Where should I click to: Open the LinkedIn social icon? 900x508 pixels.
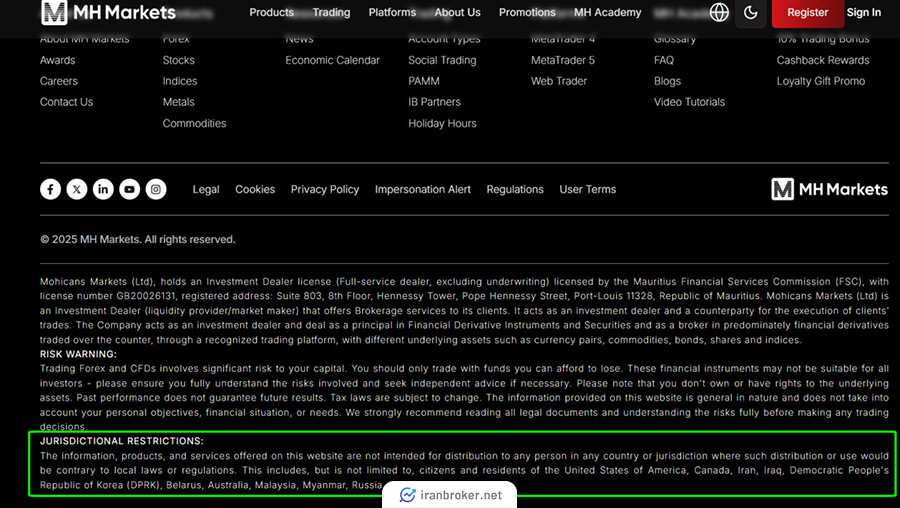click(x=103, y=189)
